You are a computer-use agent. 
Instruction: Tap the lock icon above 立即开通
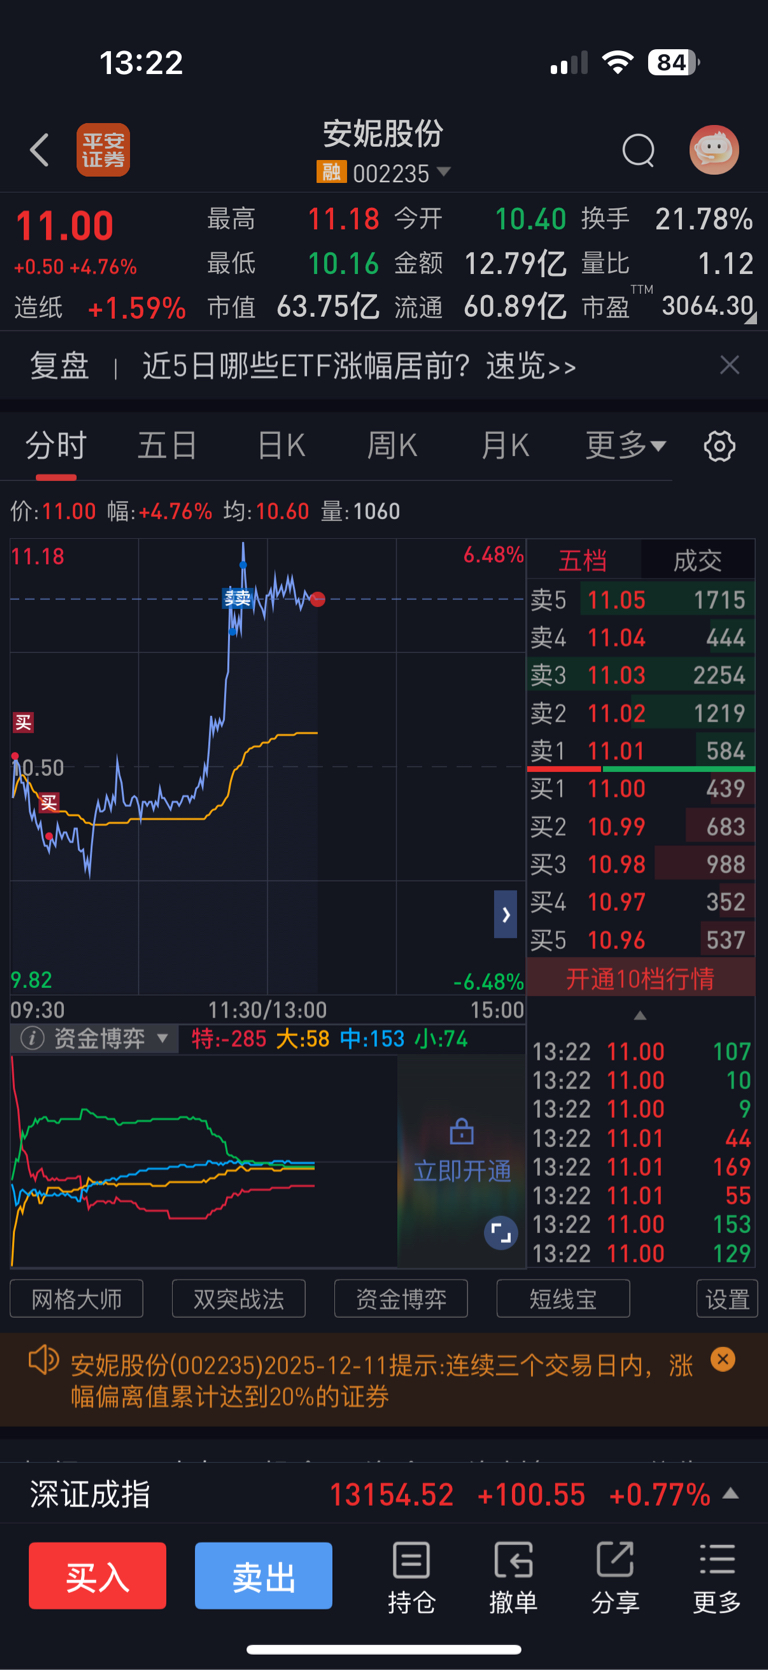coord(461,1131)
